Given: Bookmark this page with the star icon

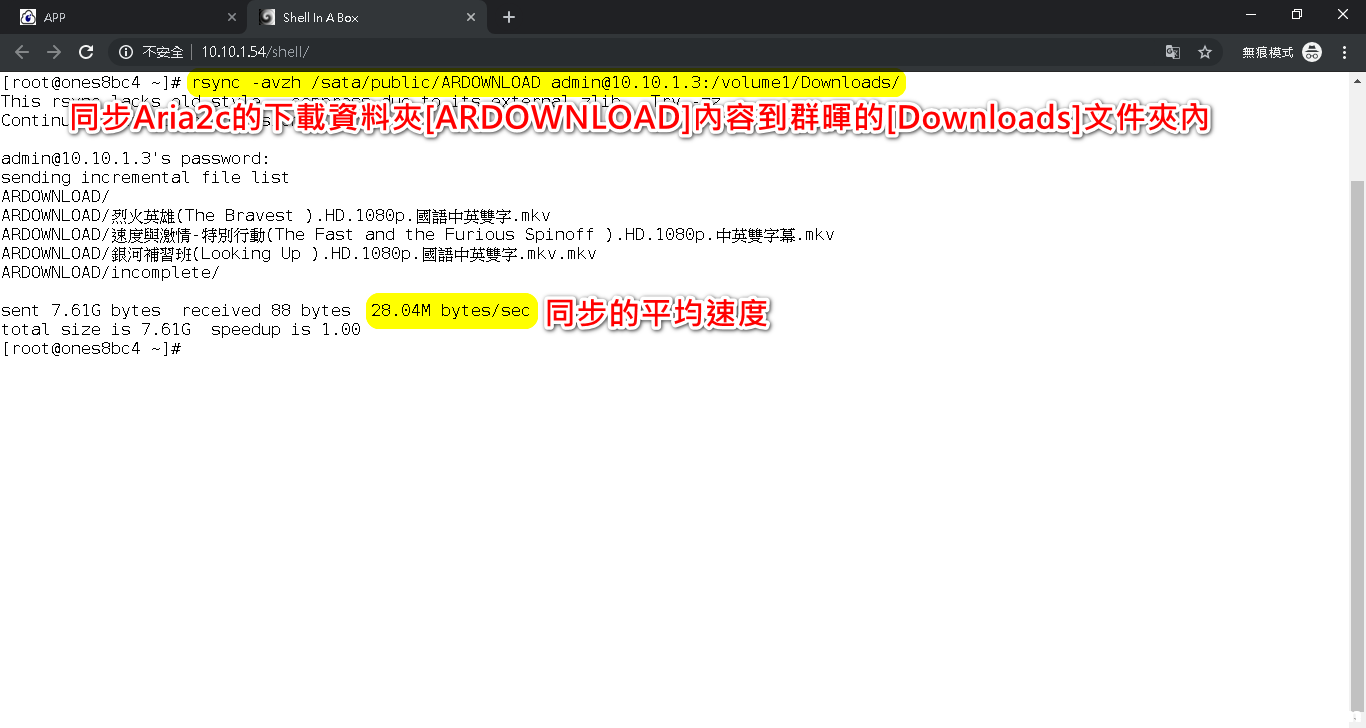Looking at the screenshot, I should 1205,52.
